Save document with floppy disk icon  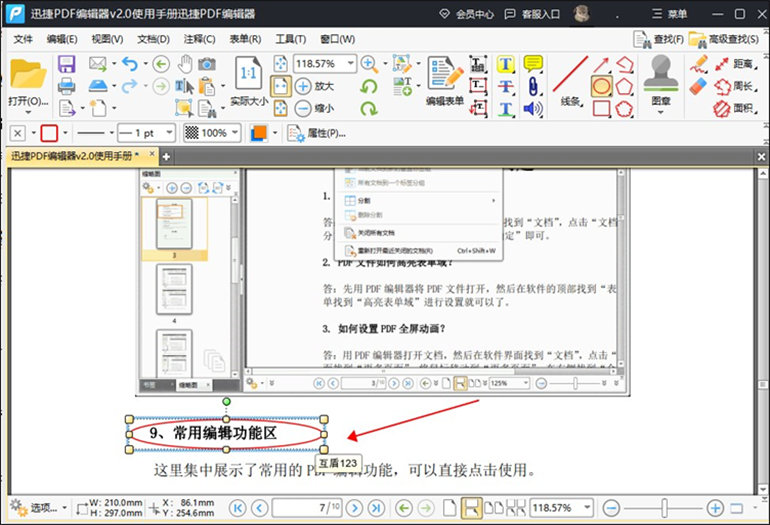coord(66,64)
